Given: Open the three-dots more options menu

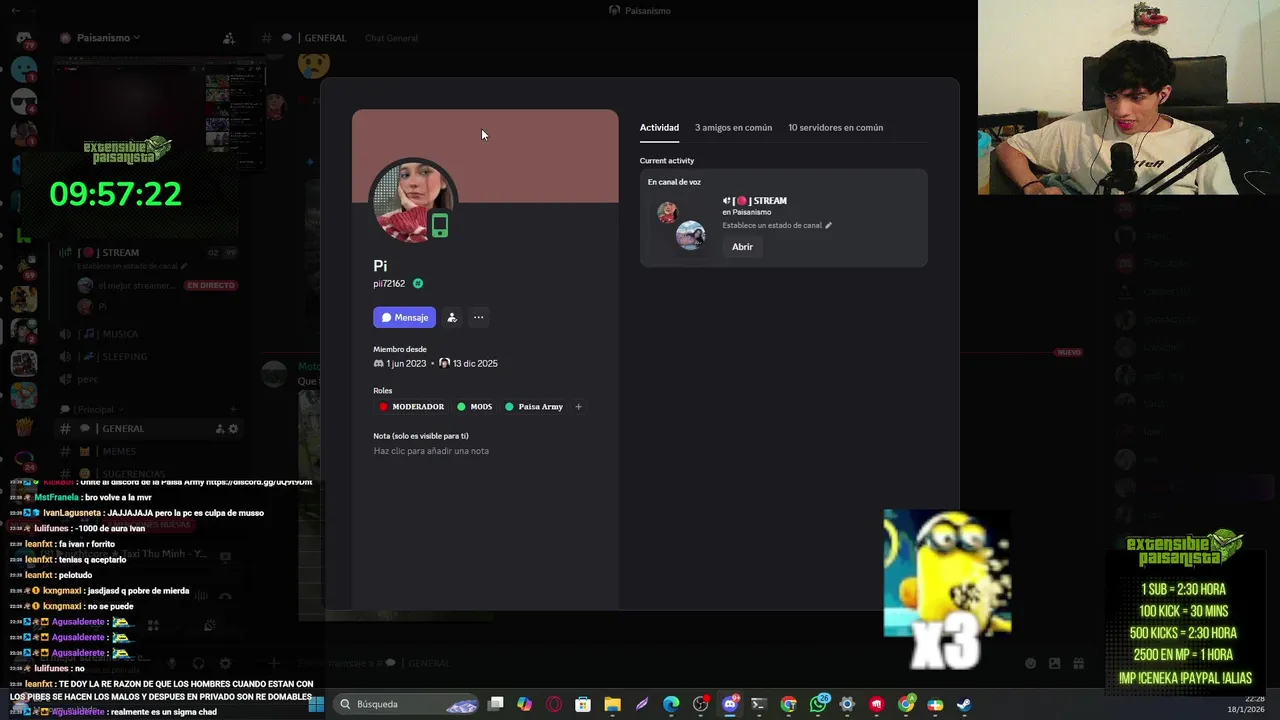Looking at the screenshot, I should tap(478, 317).
